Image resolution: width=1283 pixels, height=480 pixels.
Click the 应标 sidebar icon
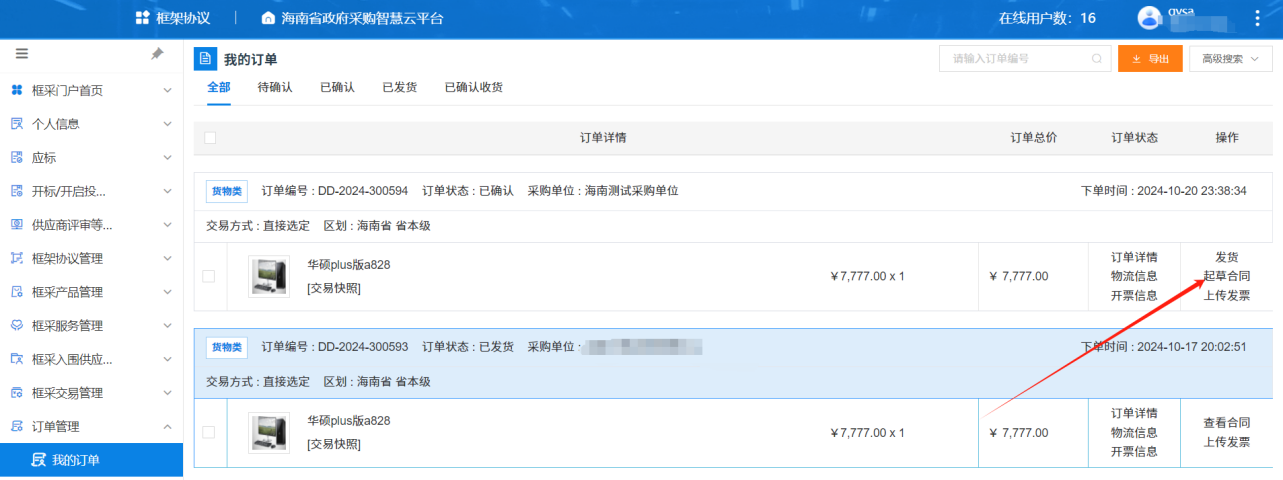[x=16, y=158]
